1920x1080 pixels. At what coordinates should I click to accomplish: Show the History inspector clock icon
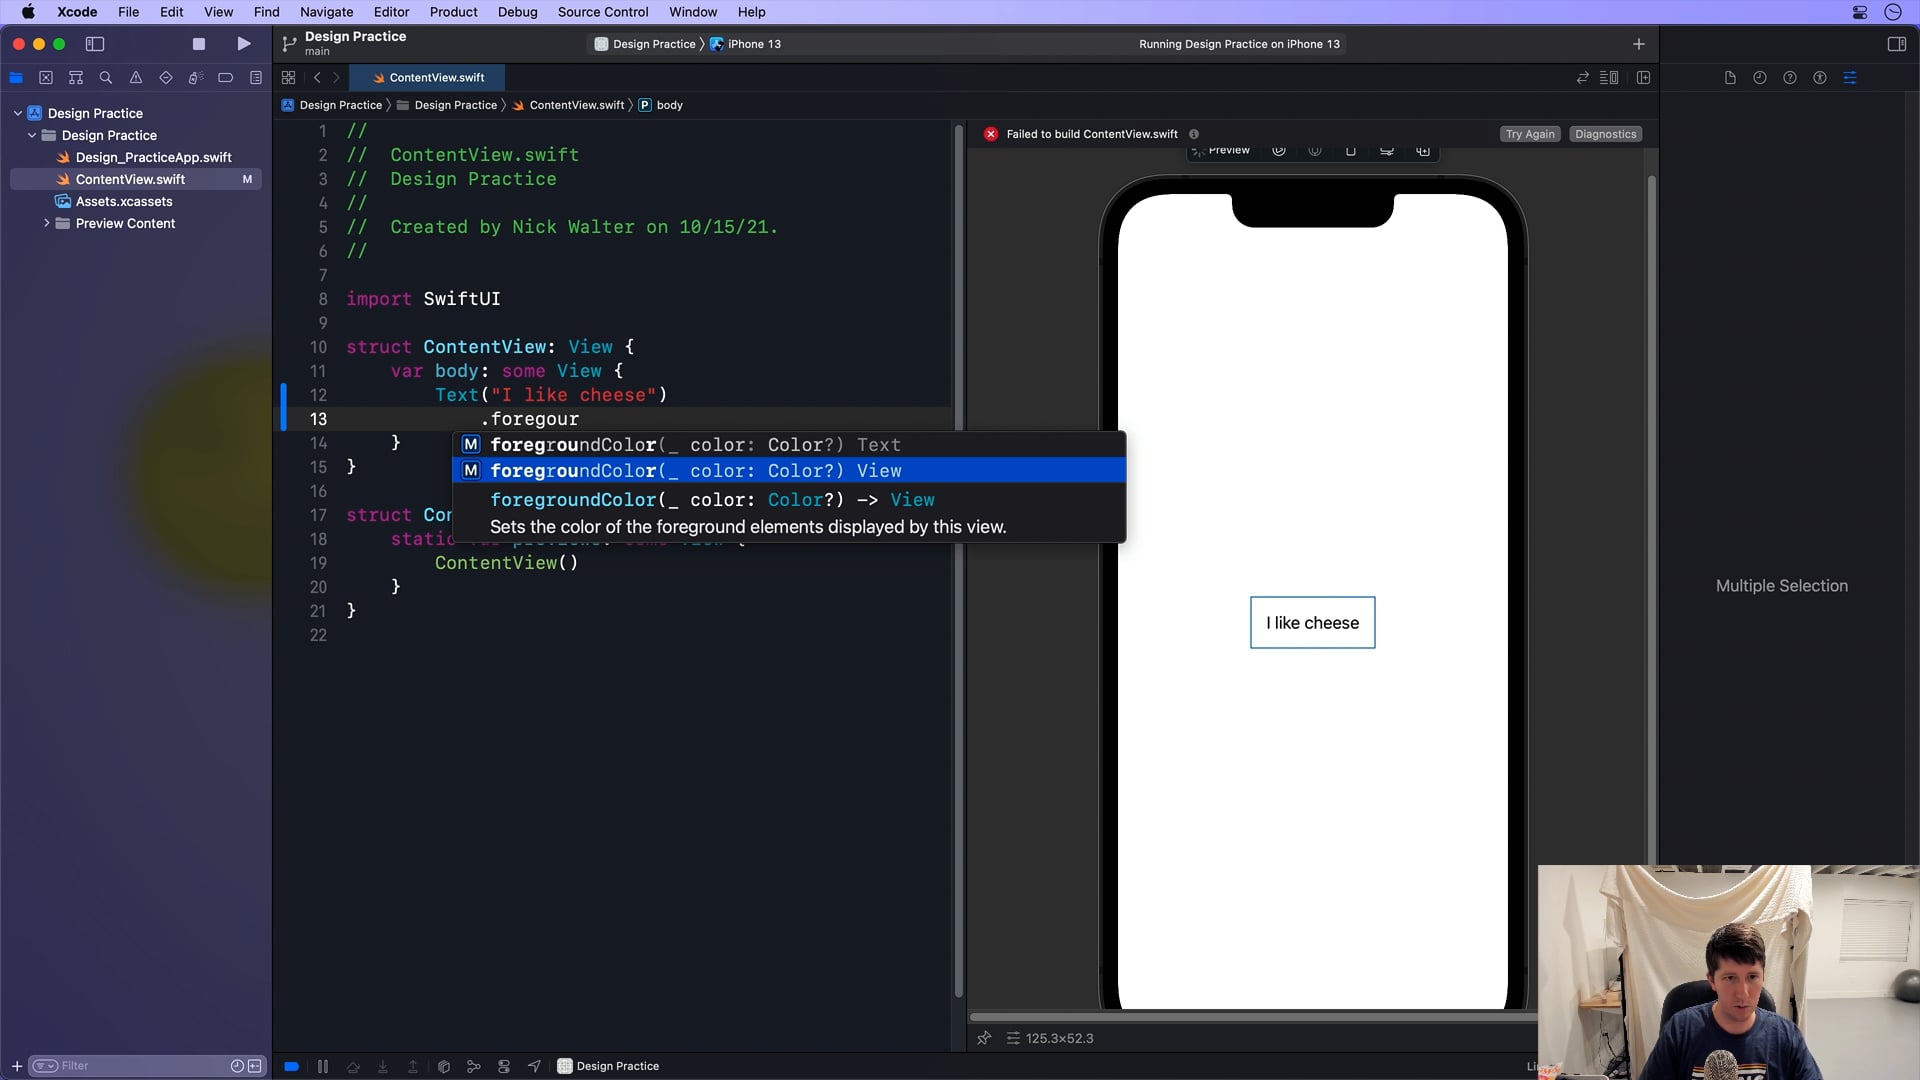coord(1760,78)
